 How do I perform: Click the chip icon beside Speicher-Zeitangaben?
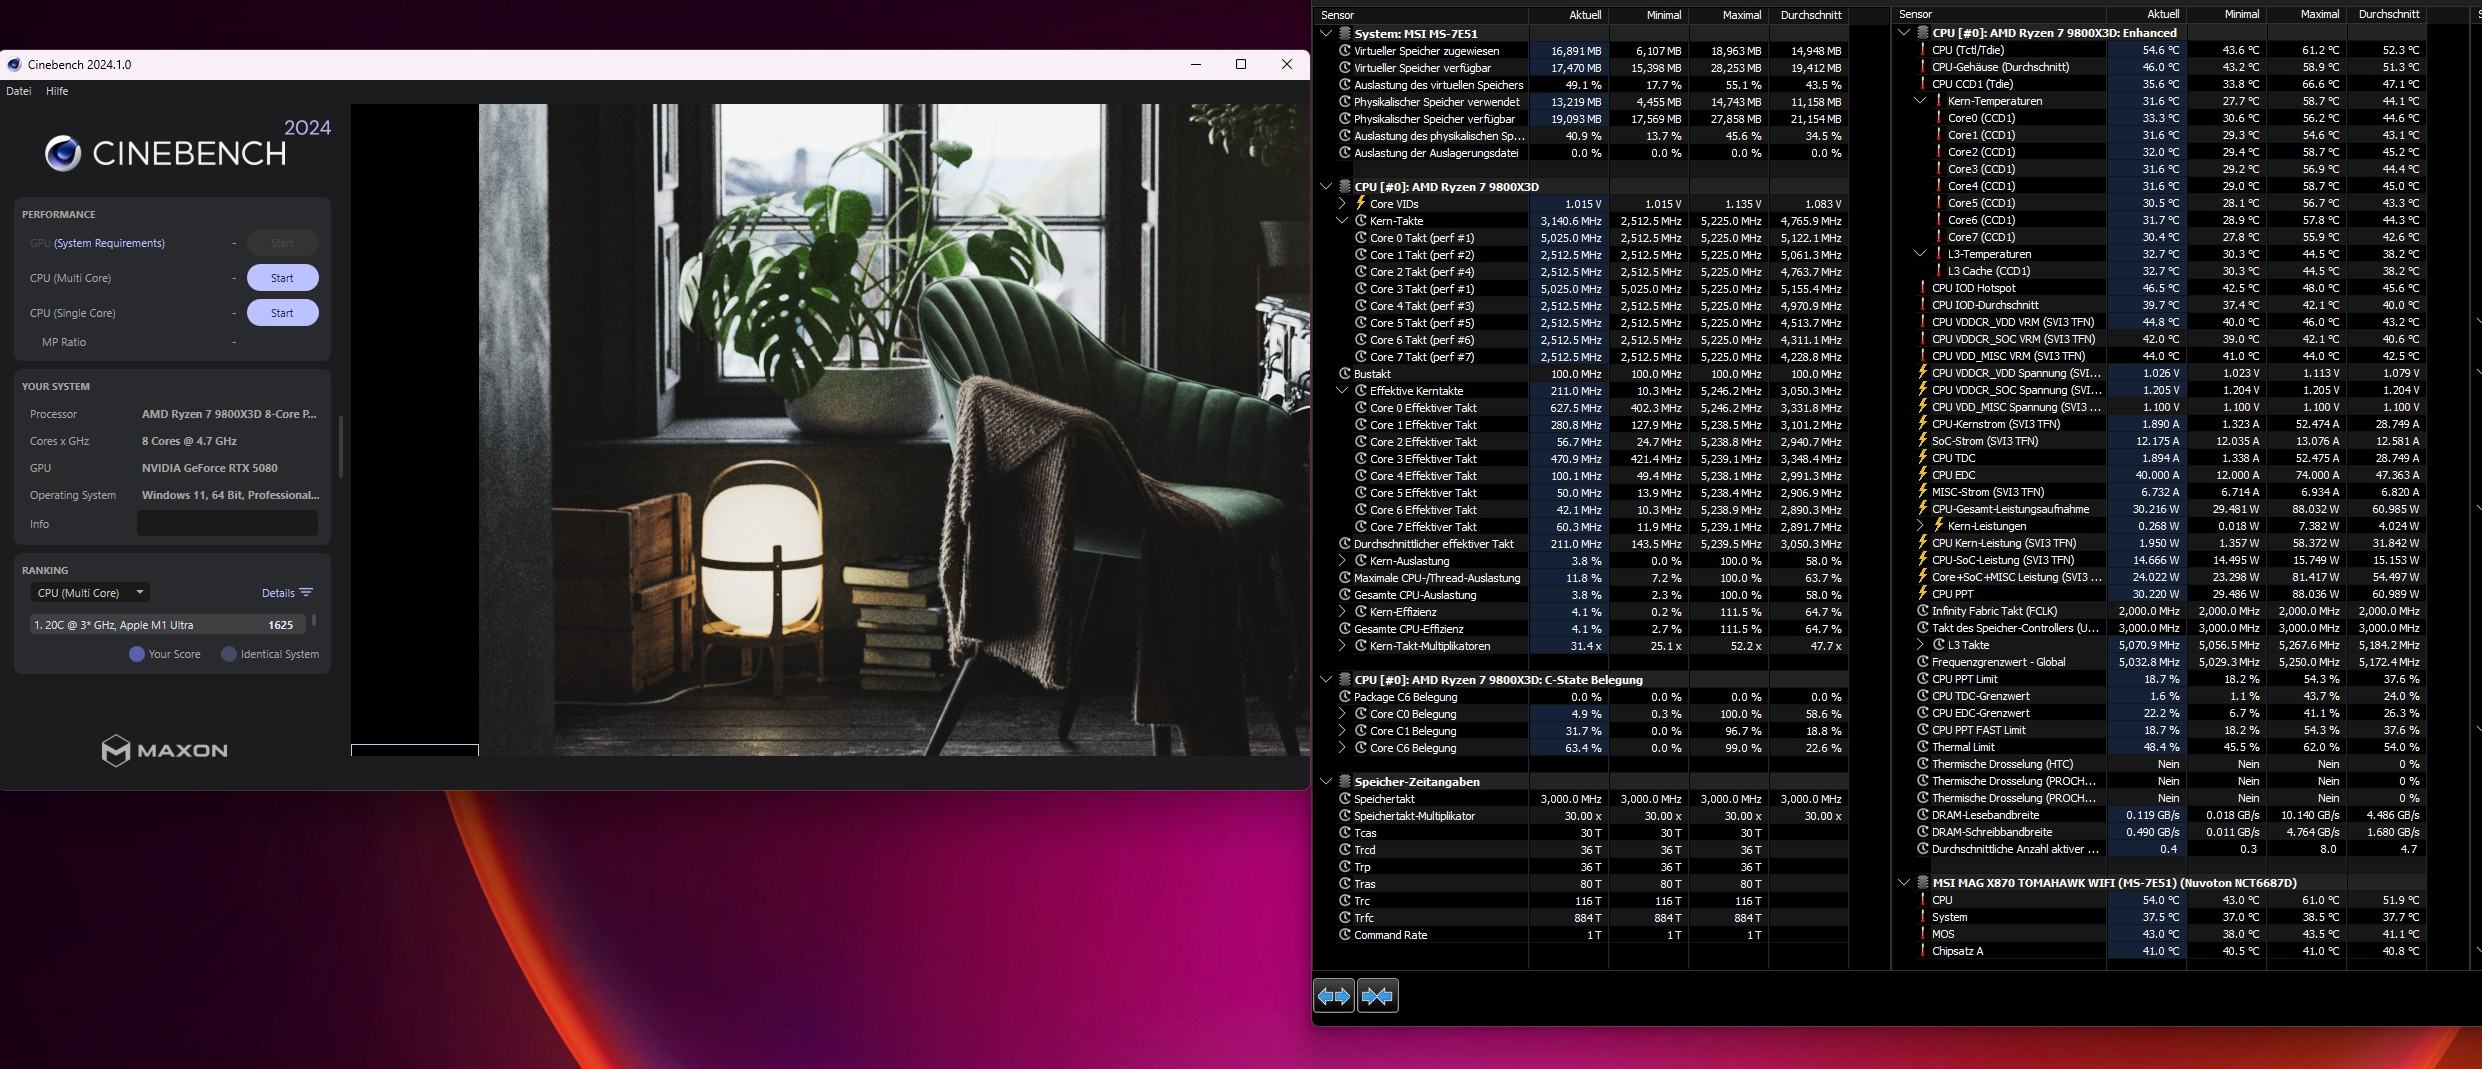point(1345,782)
